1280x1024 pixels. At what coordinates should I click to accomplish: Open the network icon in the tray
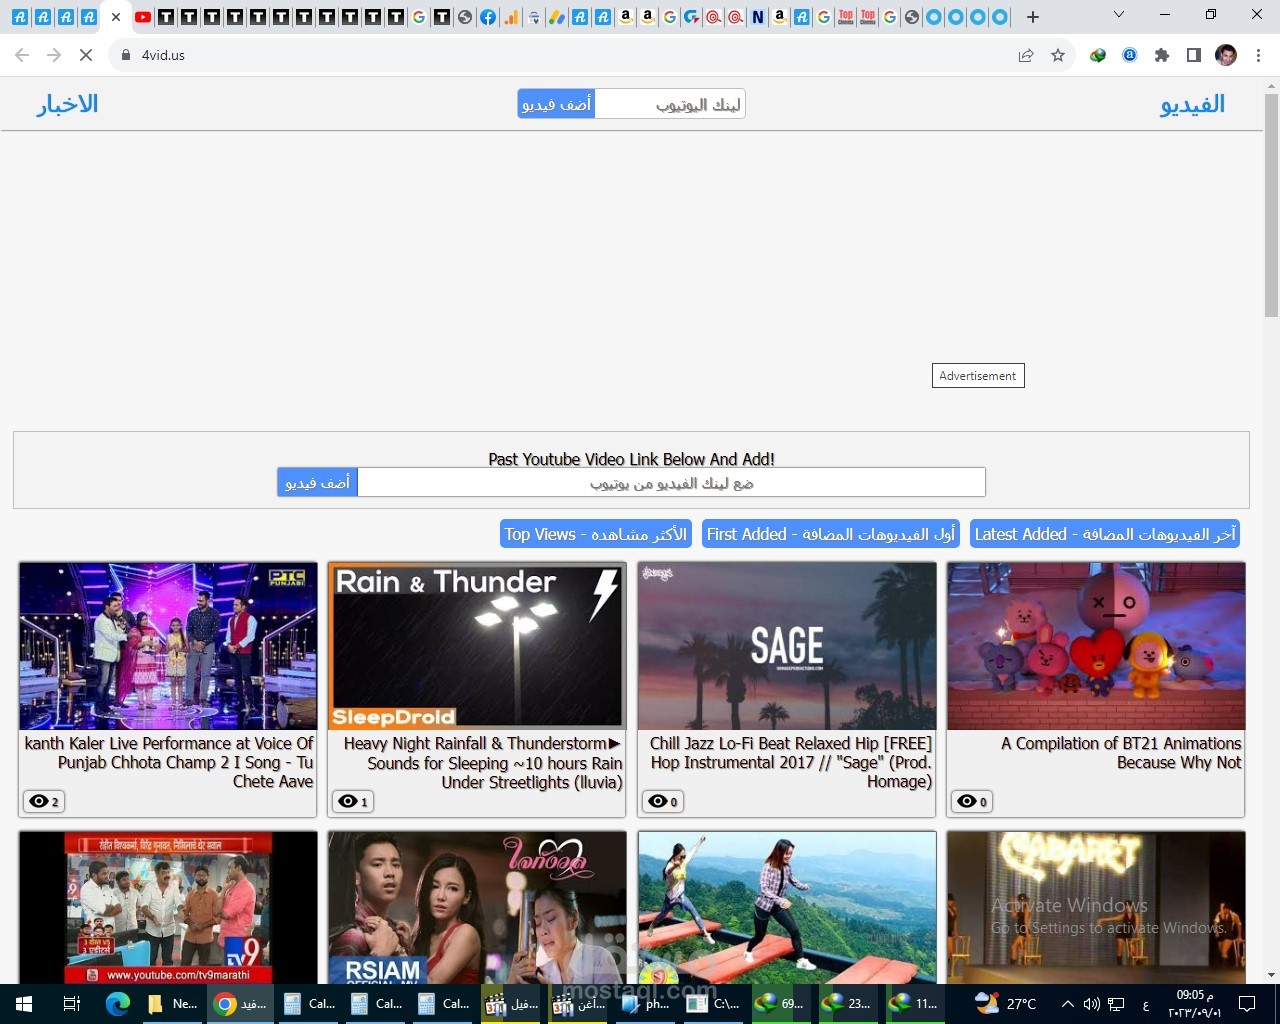coord(1116,1004)
